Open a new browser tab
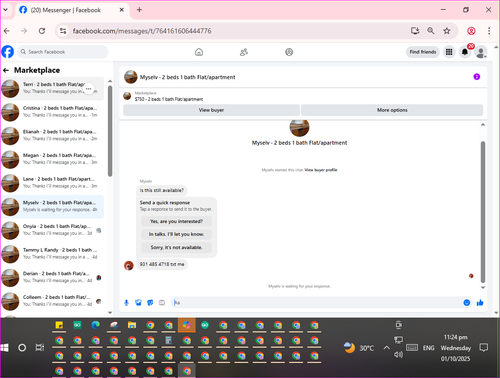 139,10
